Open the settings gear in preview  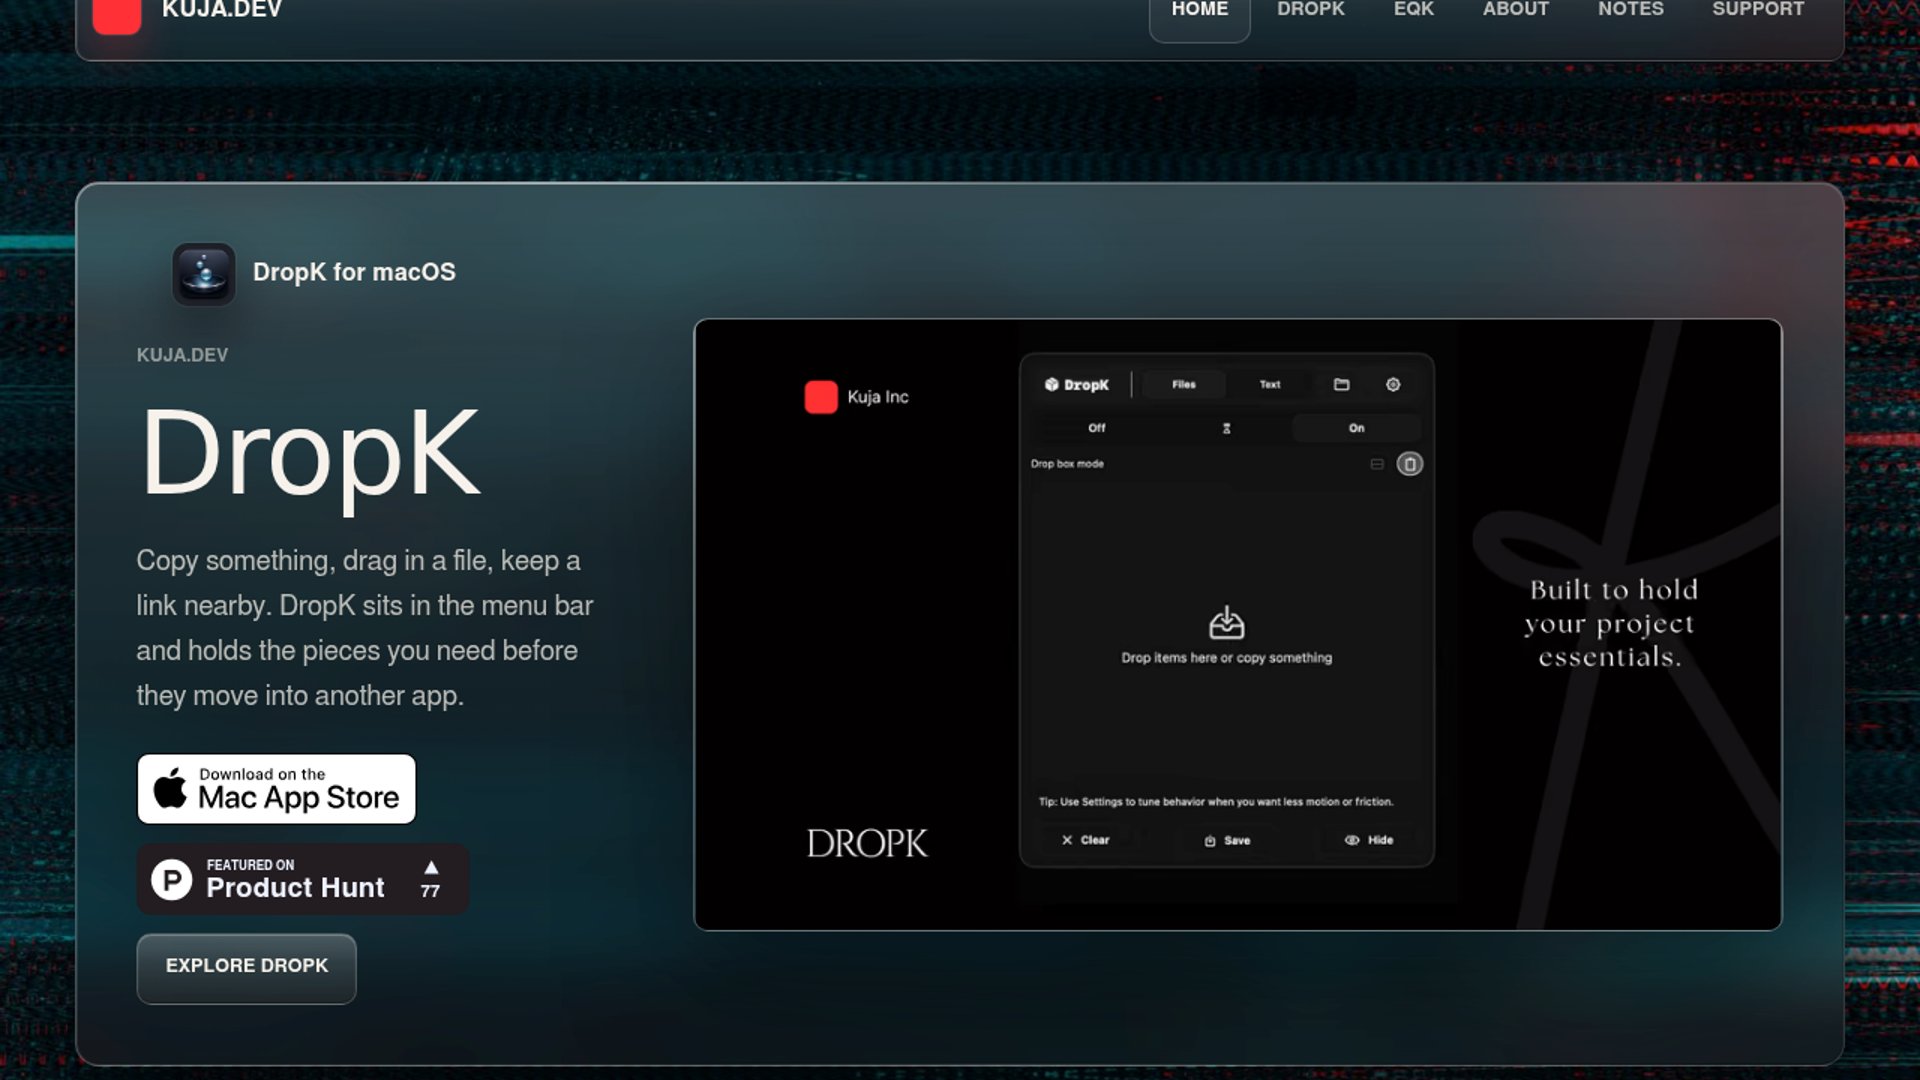click(1393, 385)
